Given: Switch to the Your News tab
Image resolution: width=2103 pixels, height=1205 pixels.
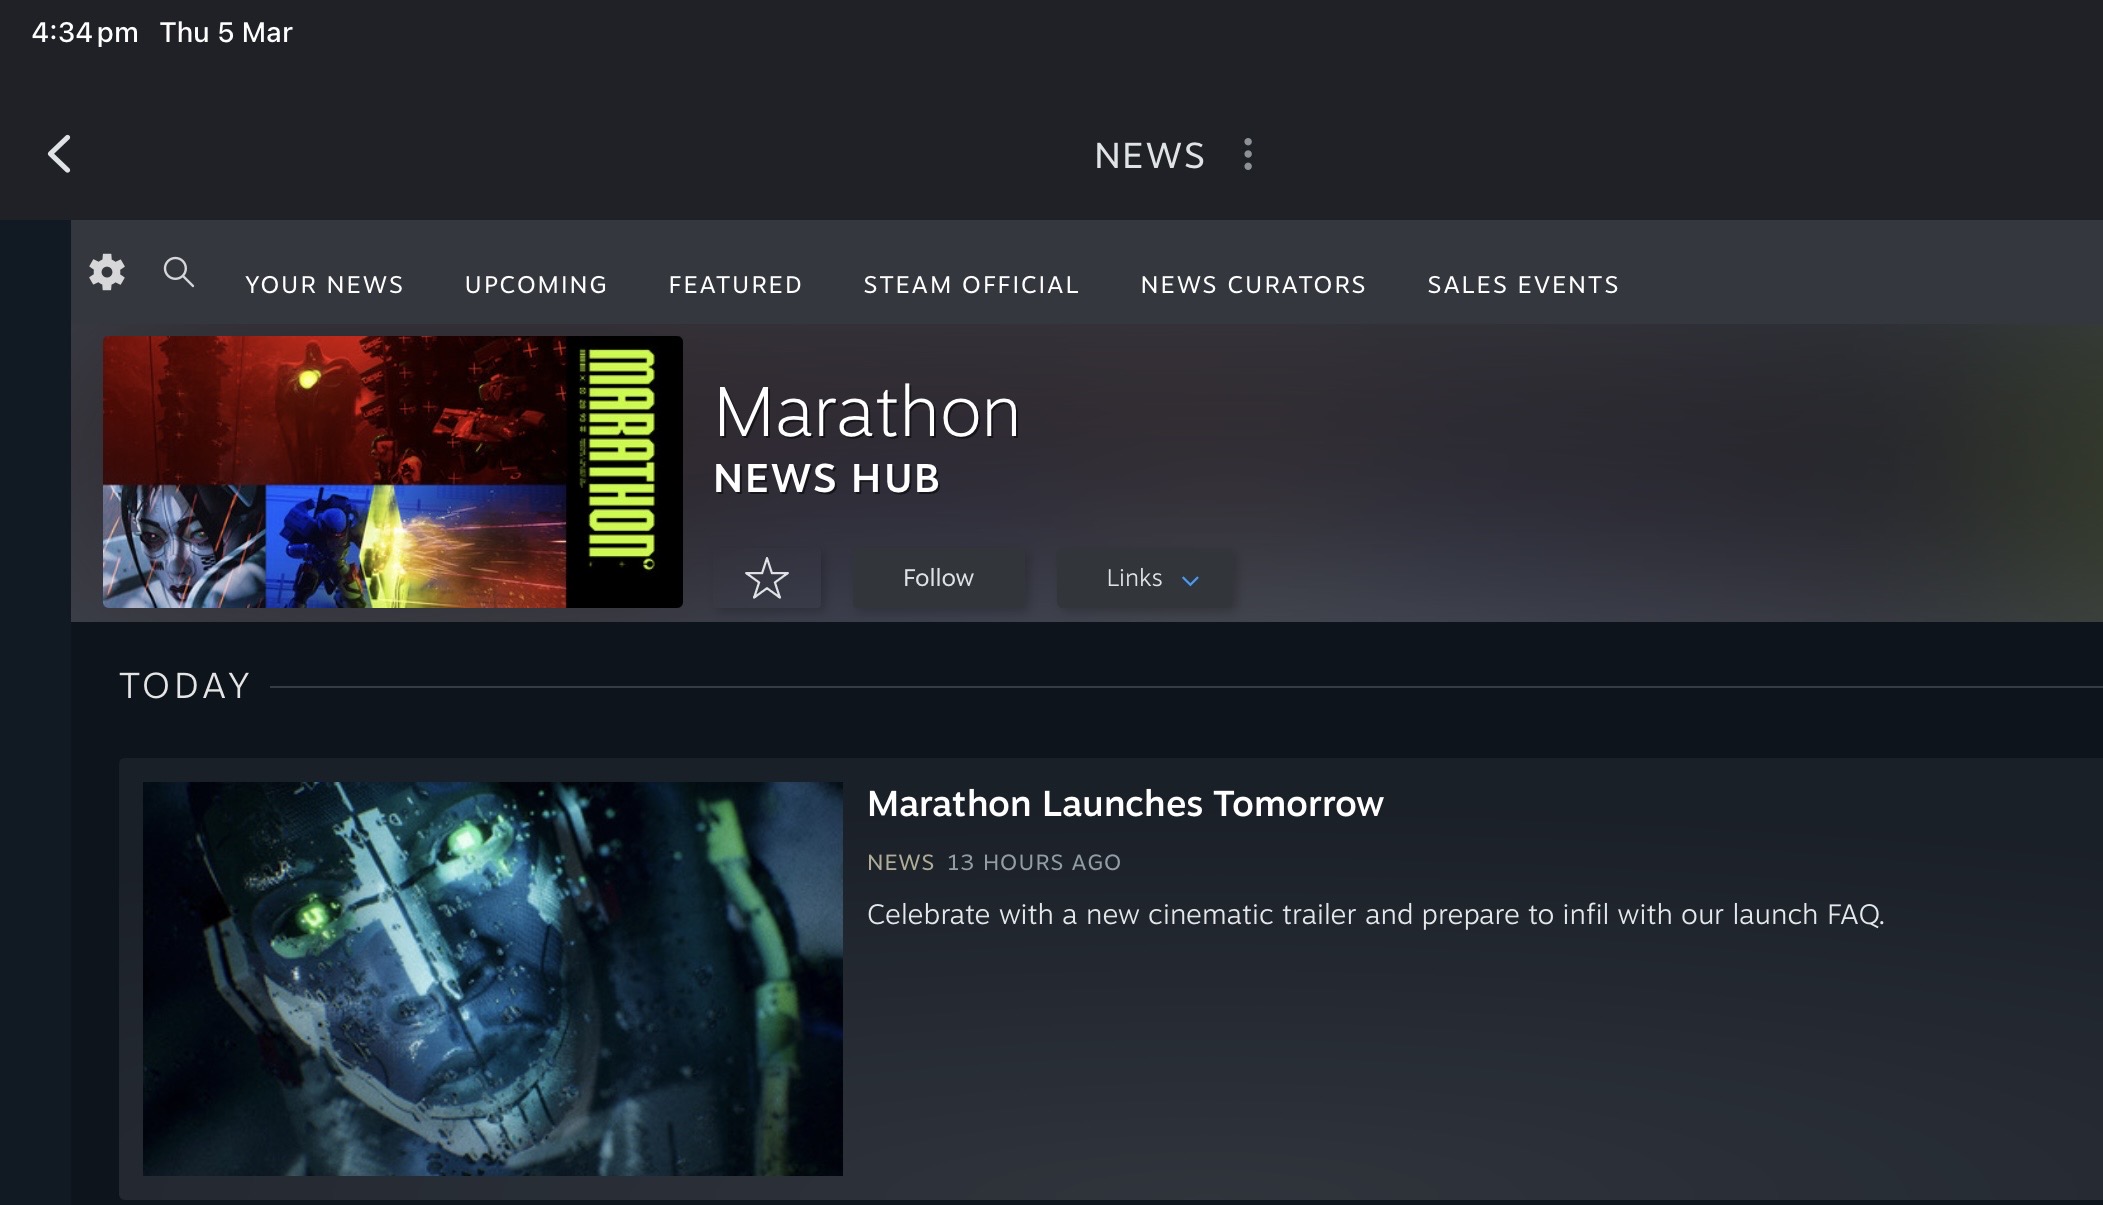Looking at the screenshot, I should coord(324,285).
